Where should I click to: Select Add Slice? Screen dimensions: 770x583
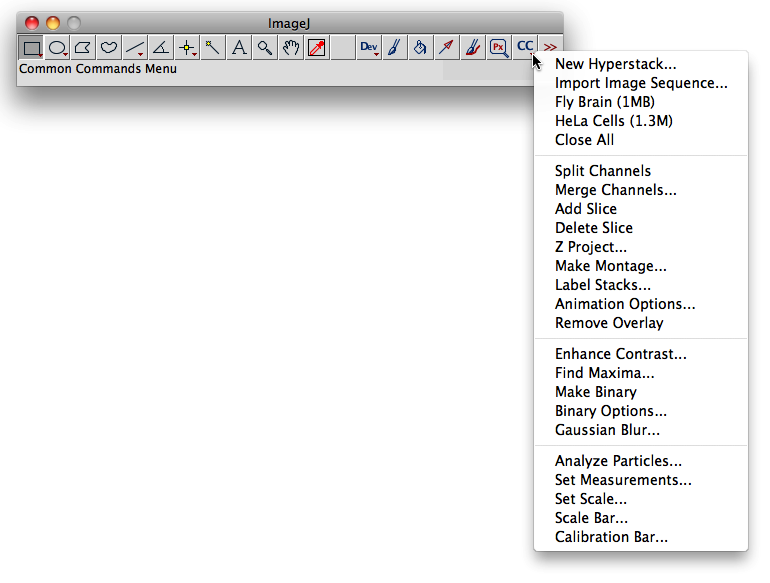(x=641, y=209)
